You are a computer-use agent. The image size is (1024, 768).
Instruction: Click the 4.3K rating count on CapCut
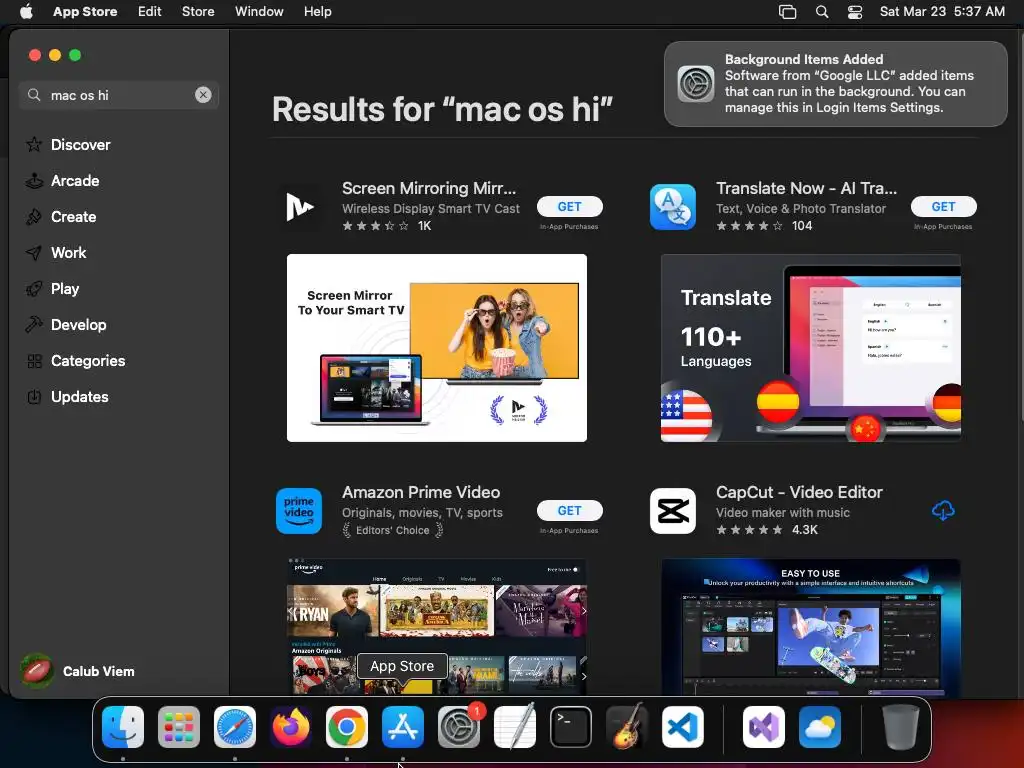tap(805, 530)
